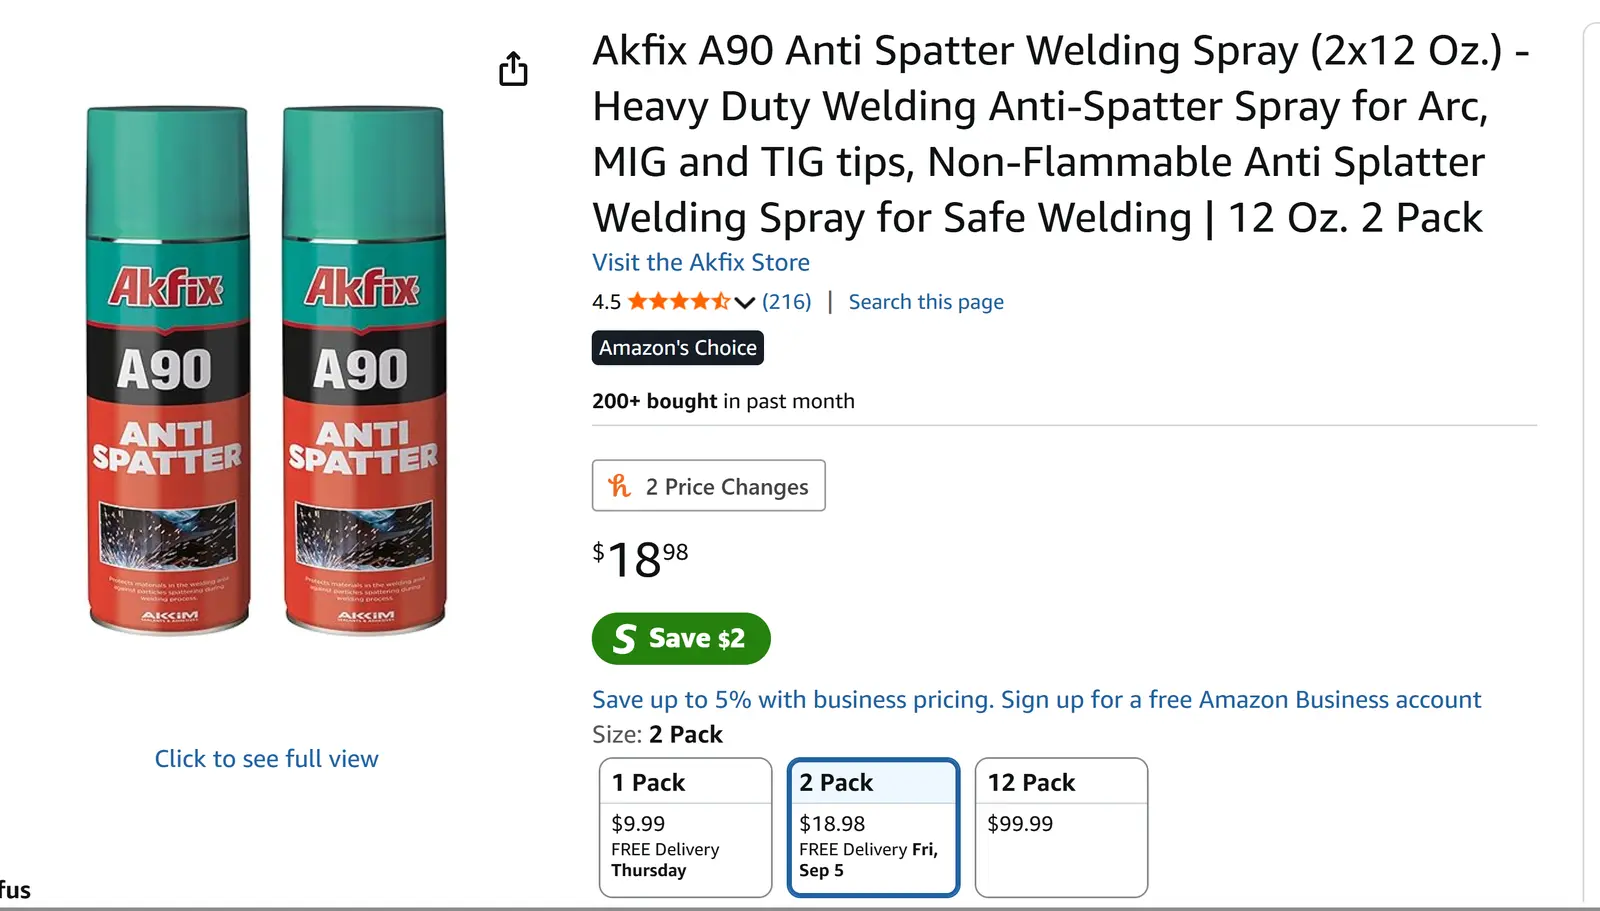Expand the rating breakdown chevron
Image resolution: width=1600 pixels, height=911 pixels.
(744, 302)
